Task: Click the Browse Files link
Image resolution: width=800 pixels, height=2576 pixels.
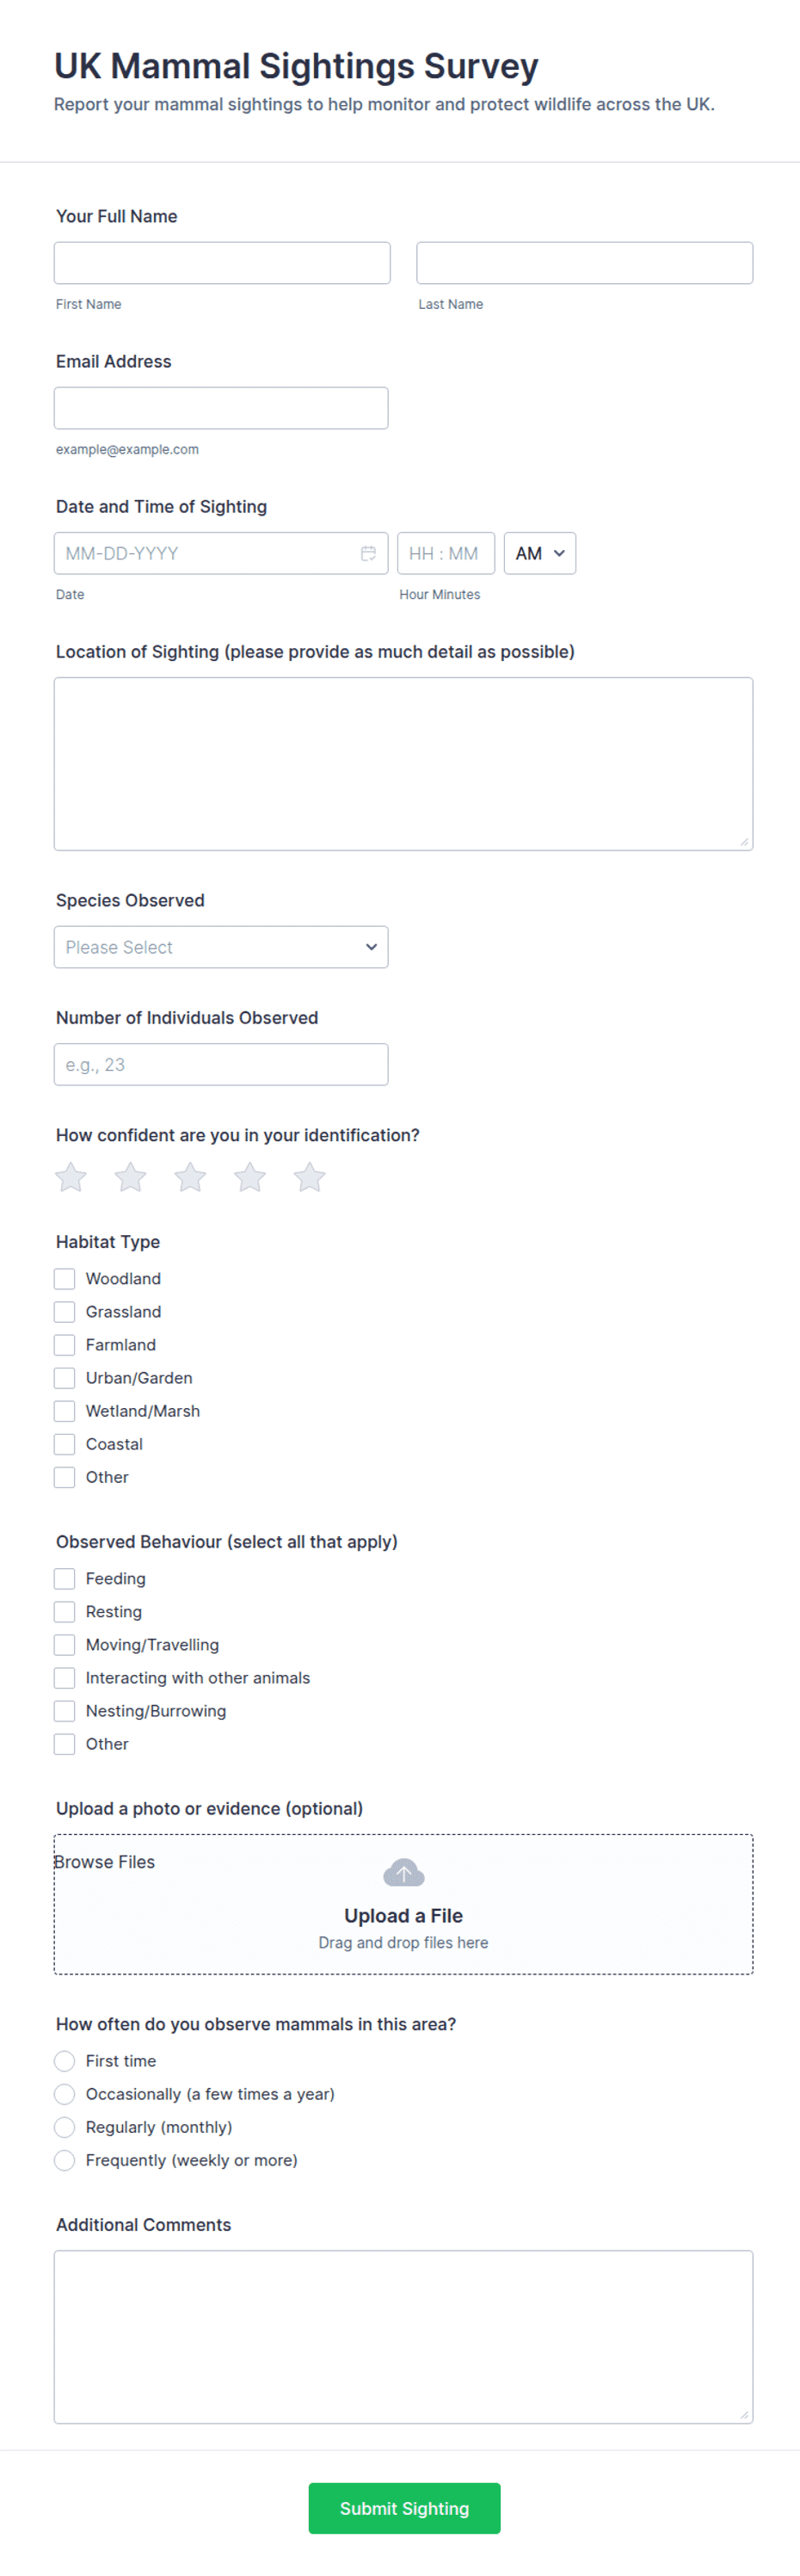Action: click(x=105, y=1862)
